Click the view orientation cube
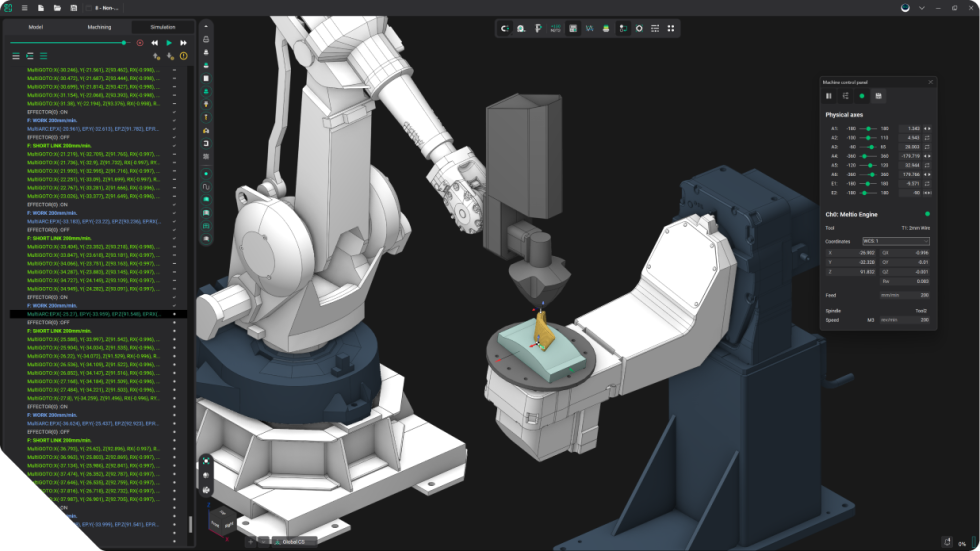The height and width of the screenshot is (551, 980). coord(222,522)
